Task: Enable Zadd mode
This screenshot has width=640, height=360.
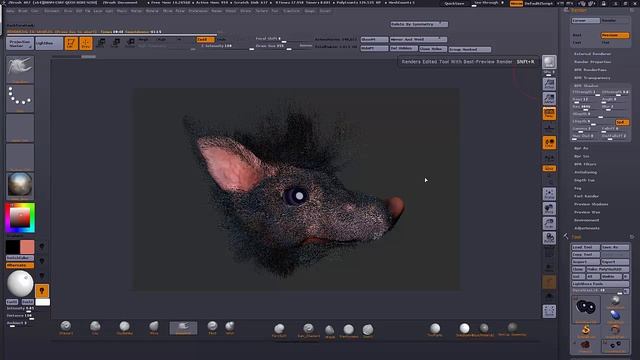Action: [205, 40]
